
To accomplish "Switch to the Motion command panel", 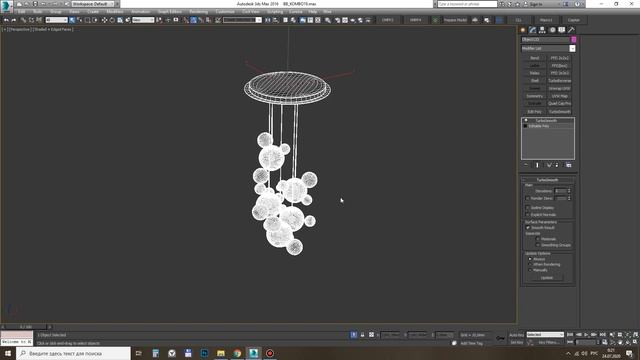I will pyautogui.click(x=552, y=30).
